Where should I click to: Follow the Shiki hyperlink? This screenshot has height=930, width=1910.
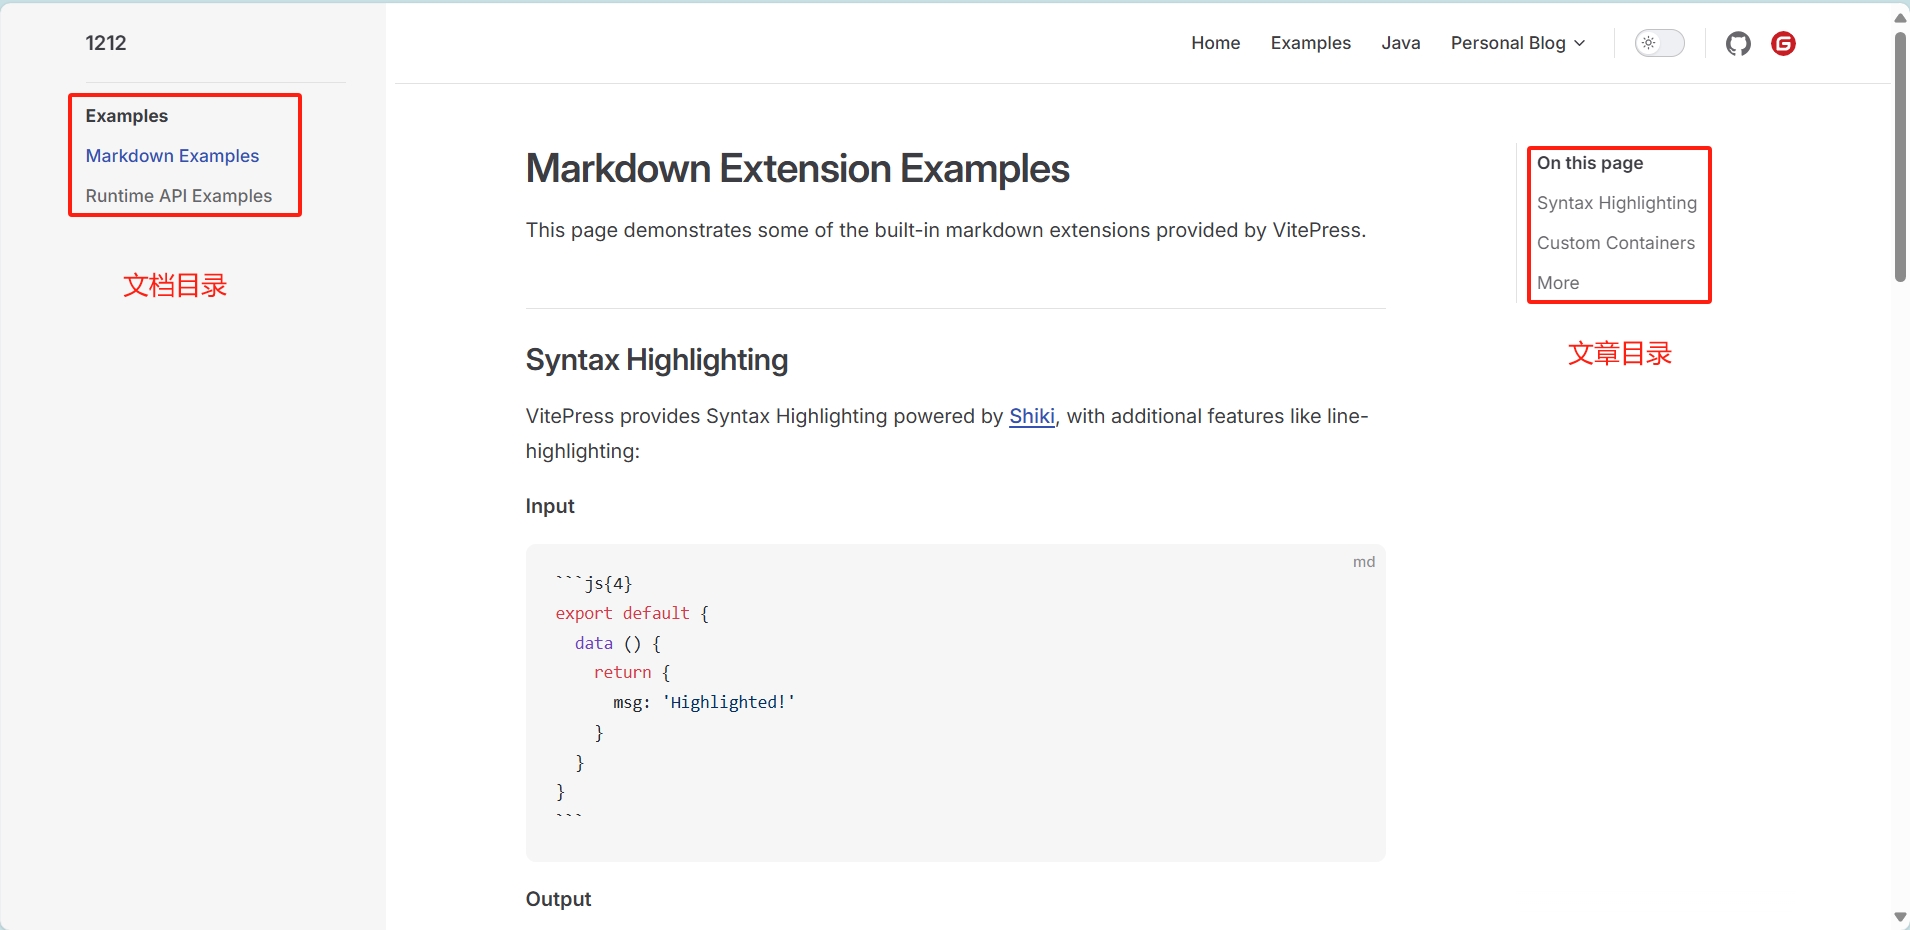[1031, 416]
